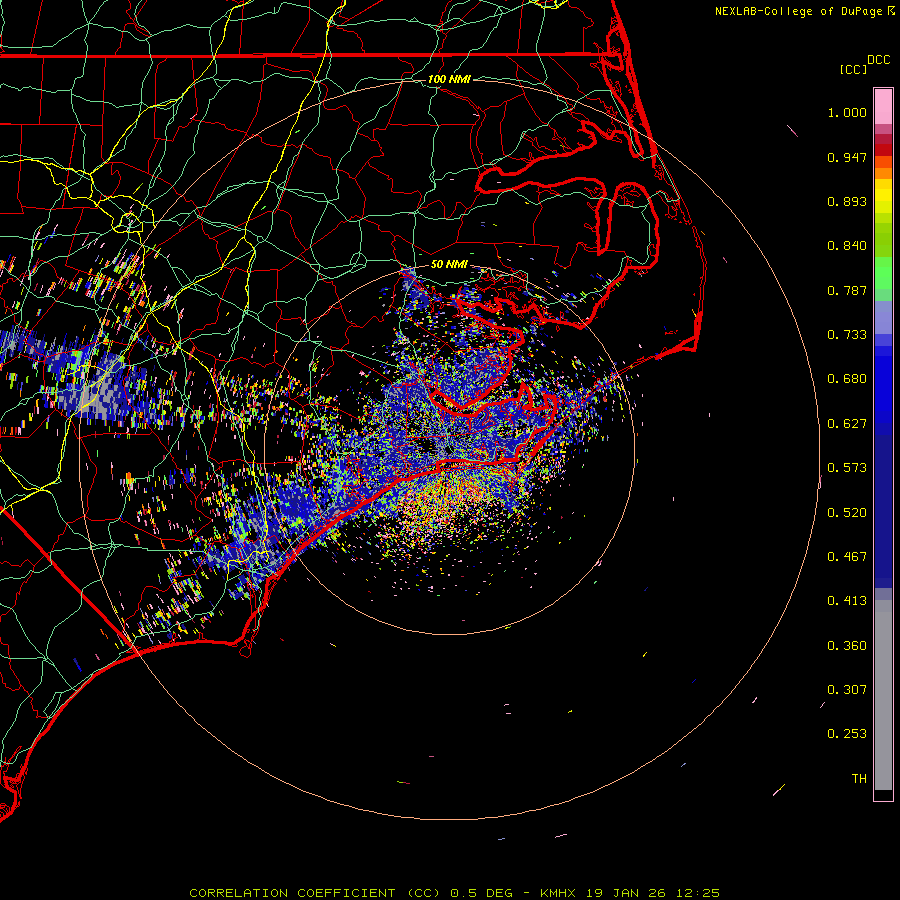The width and height of the screenshot is (900, 900).
Task: Click the 0.307 scale value
Action: click(x=847, y=690)
